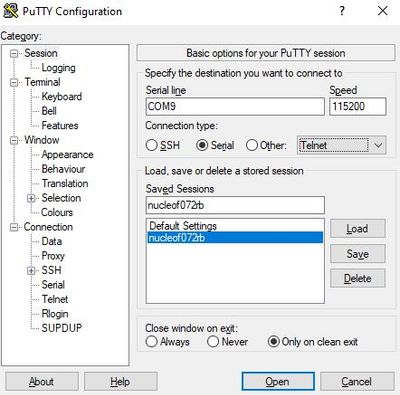Click the Serial line COM9 field
400x395 pixels.
point(235,107)
